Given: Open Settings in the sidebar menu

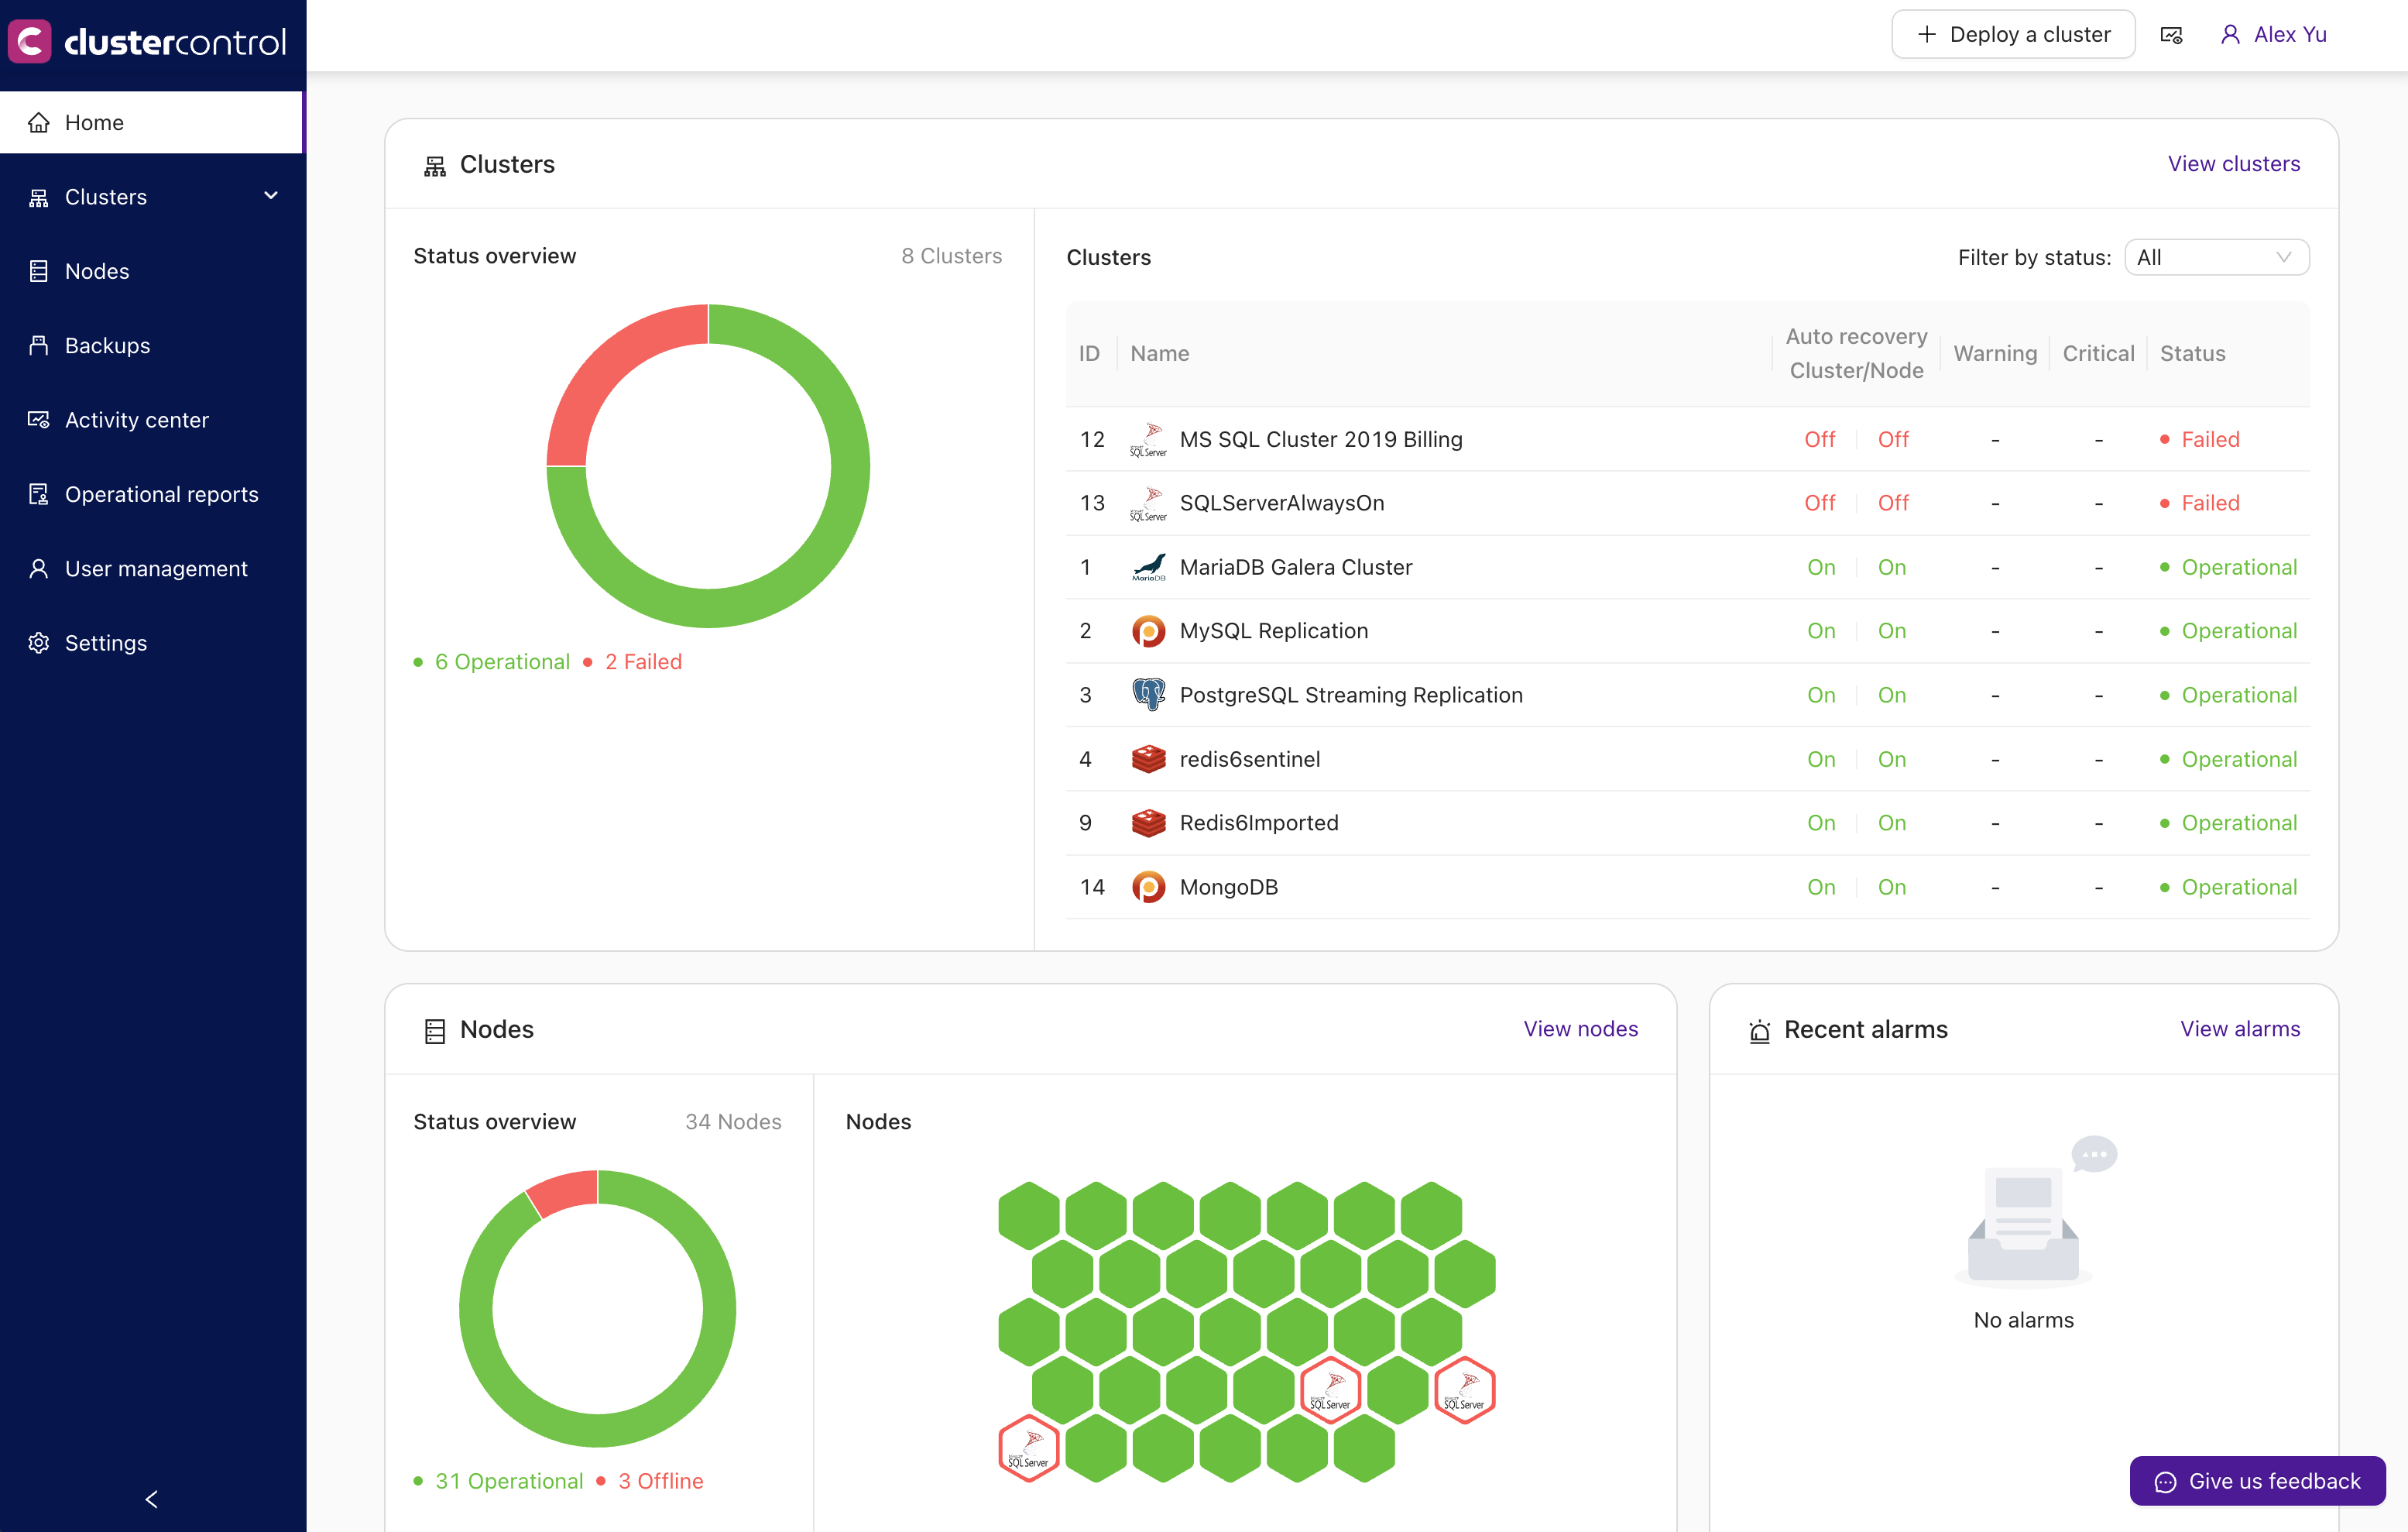Looking at the screenshot, I should (x=152, y=643).
